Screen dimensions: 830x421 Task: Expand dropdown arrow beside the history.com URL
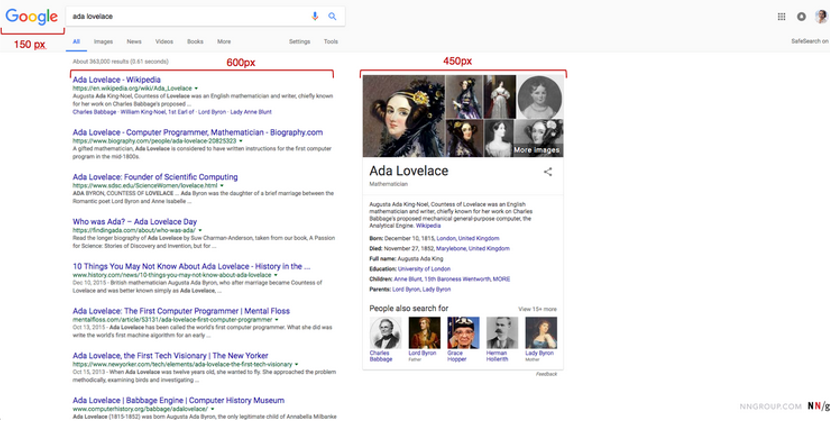pos(276,275)
